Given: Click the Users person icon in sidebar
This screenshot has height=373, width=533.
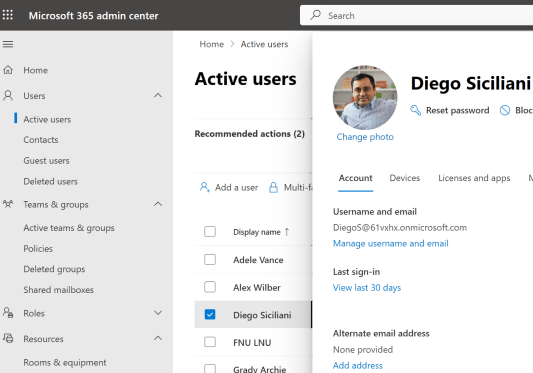Looking at the screenshot, I should coord(8,96).
